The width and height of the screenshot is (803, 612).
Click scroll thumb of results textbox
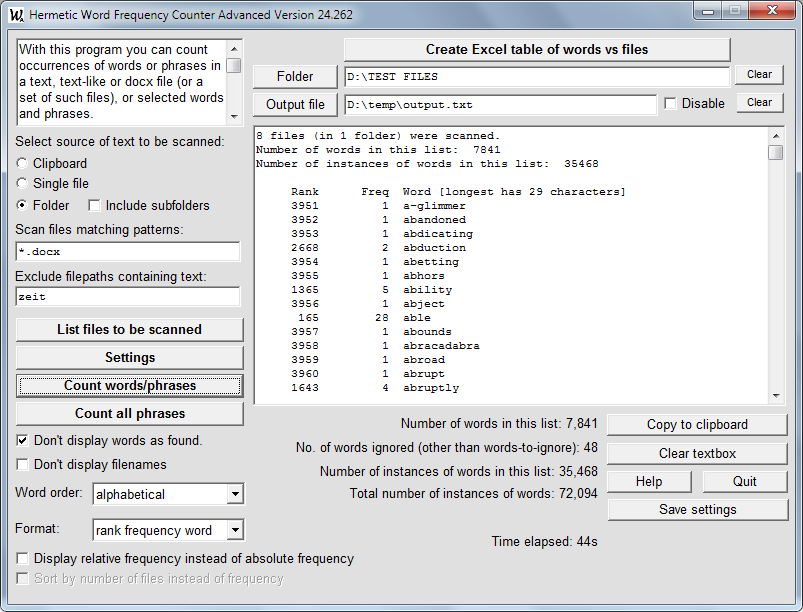tap(776, 152)
